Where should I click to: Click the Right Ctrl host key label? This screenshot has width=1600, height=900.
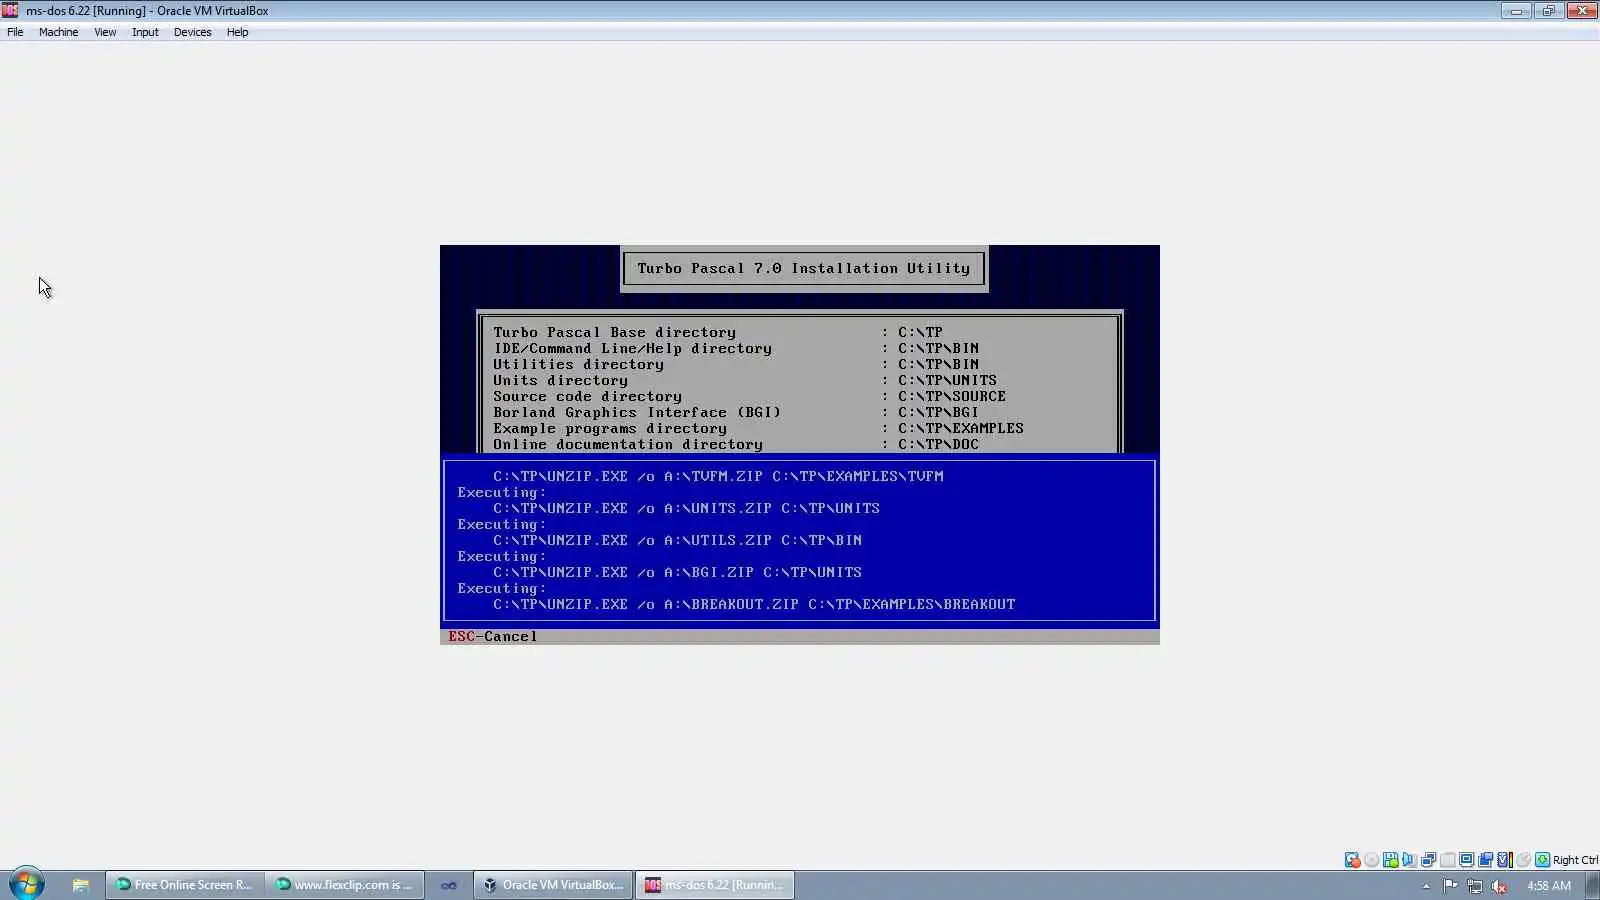click(1575, 860)
